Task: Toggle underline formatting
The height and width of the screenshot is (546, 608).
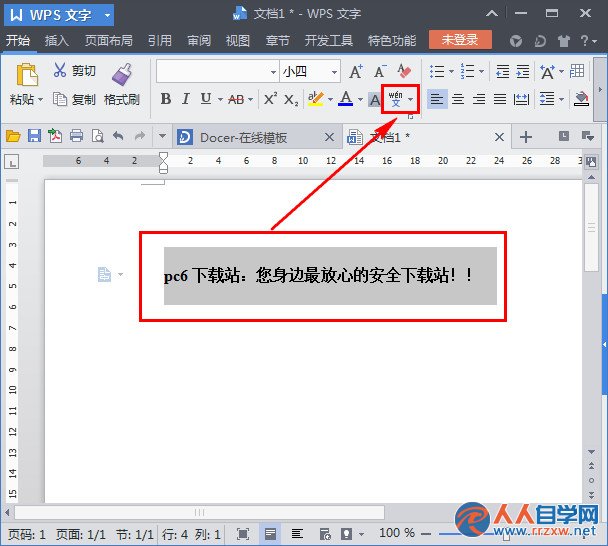Action: coord(206,99)
